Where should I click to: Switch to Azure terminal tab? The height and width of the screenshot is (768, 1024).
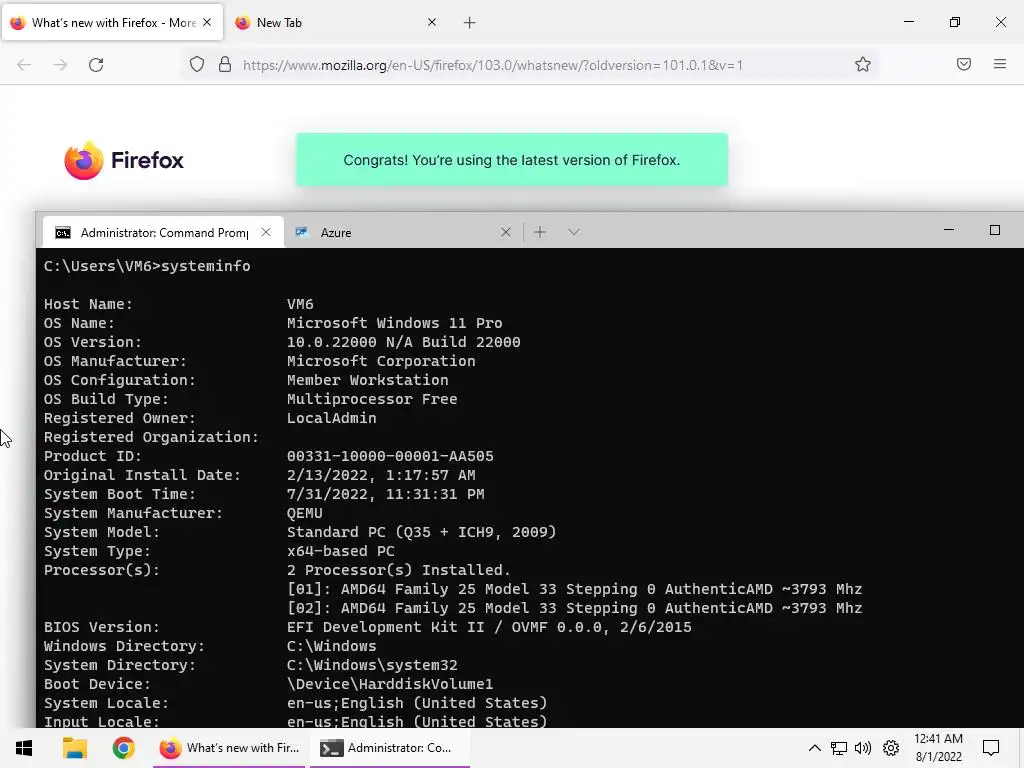[404, 232]
